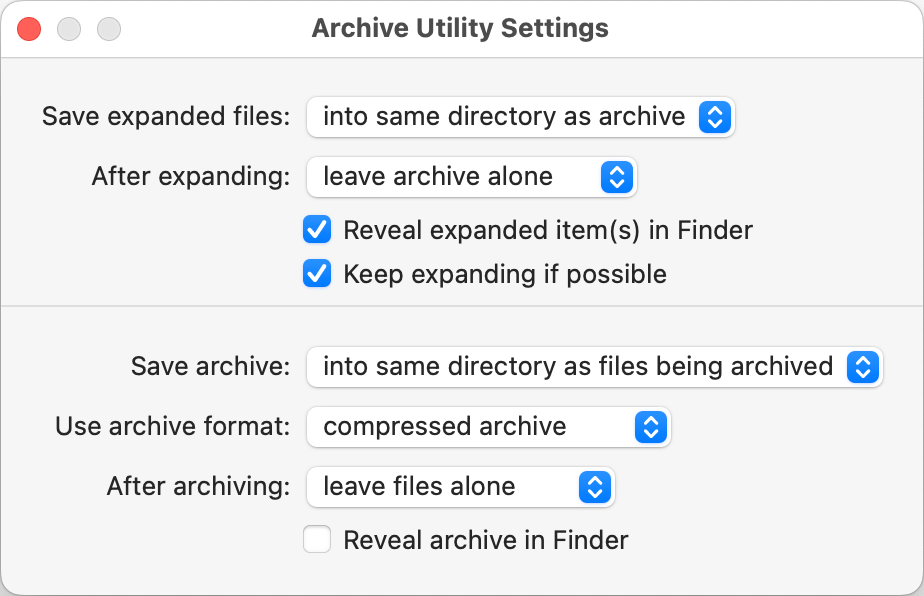The height and width of the screenshot is (596, 924).
Task: Uncheck the Keep expanding if possible checkbox
Action: tap(317, 274)
